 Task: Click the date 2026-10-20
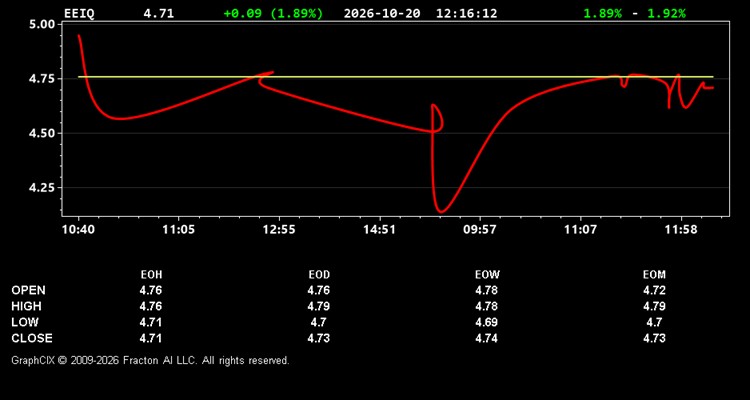382,13
